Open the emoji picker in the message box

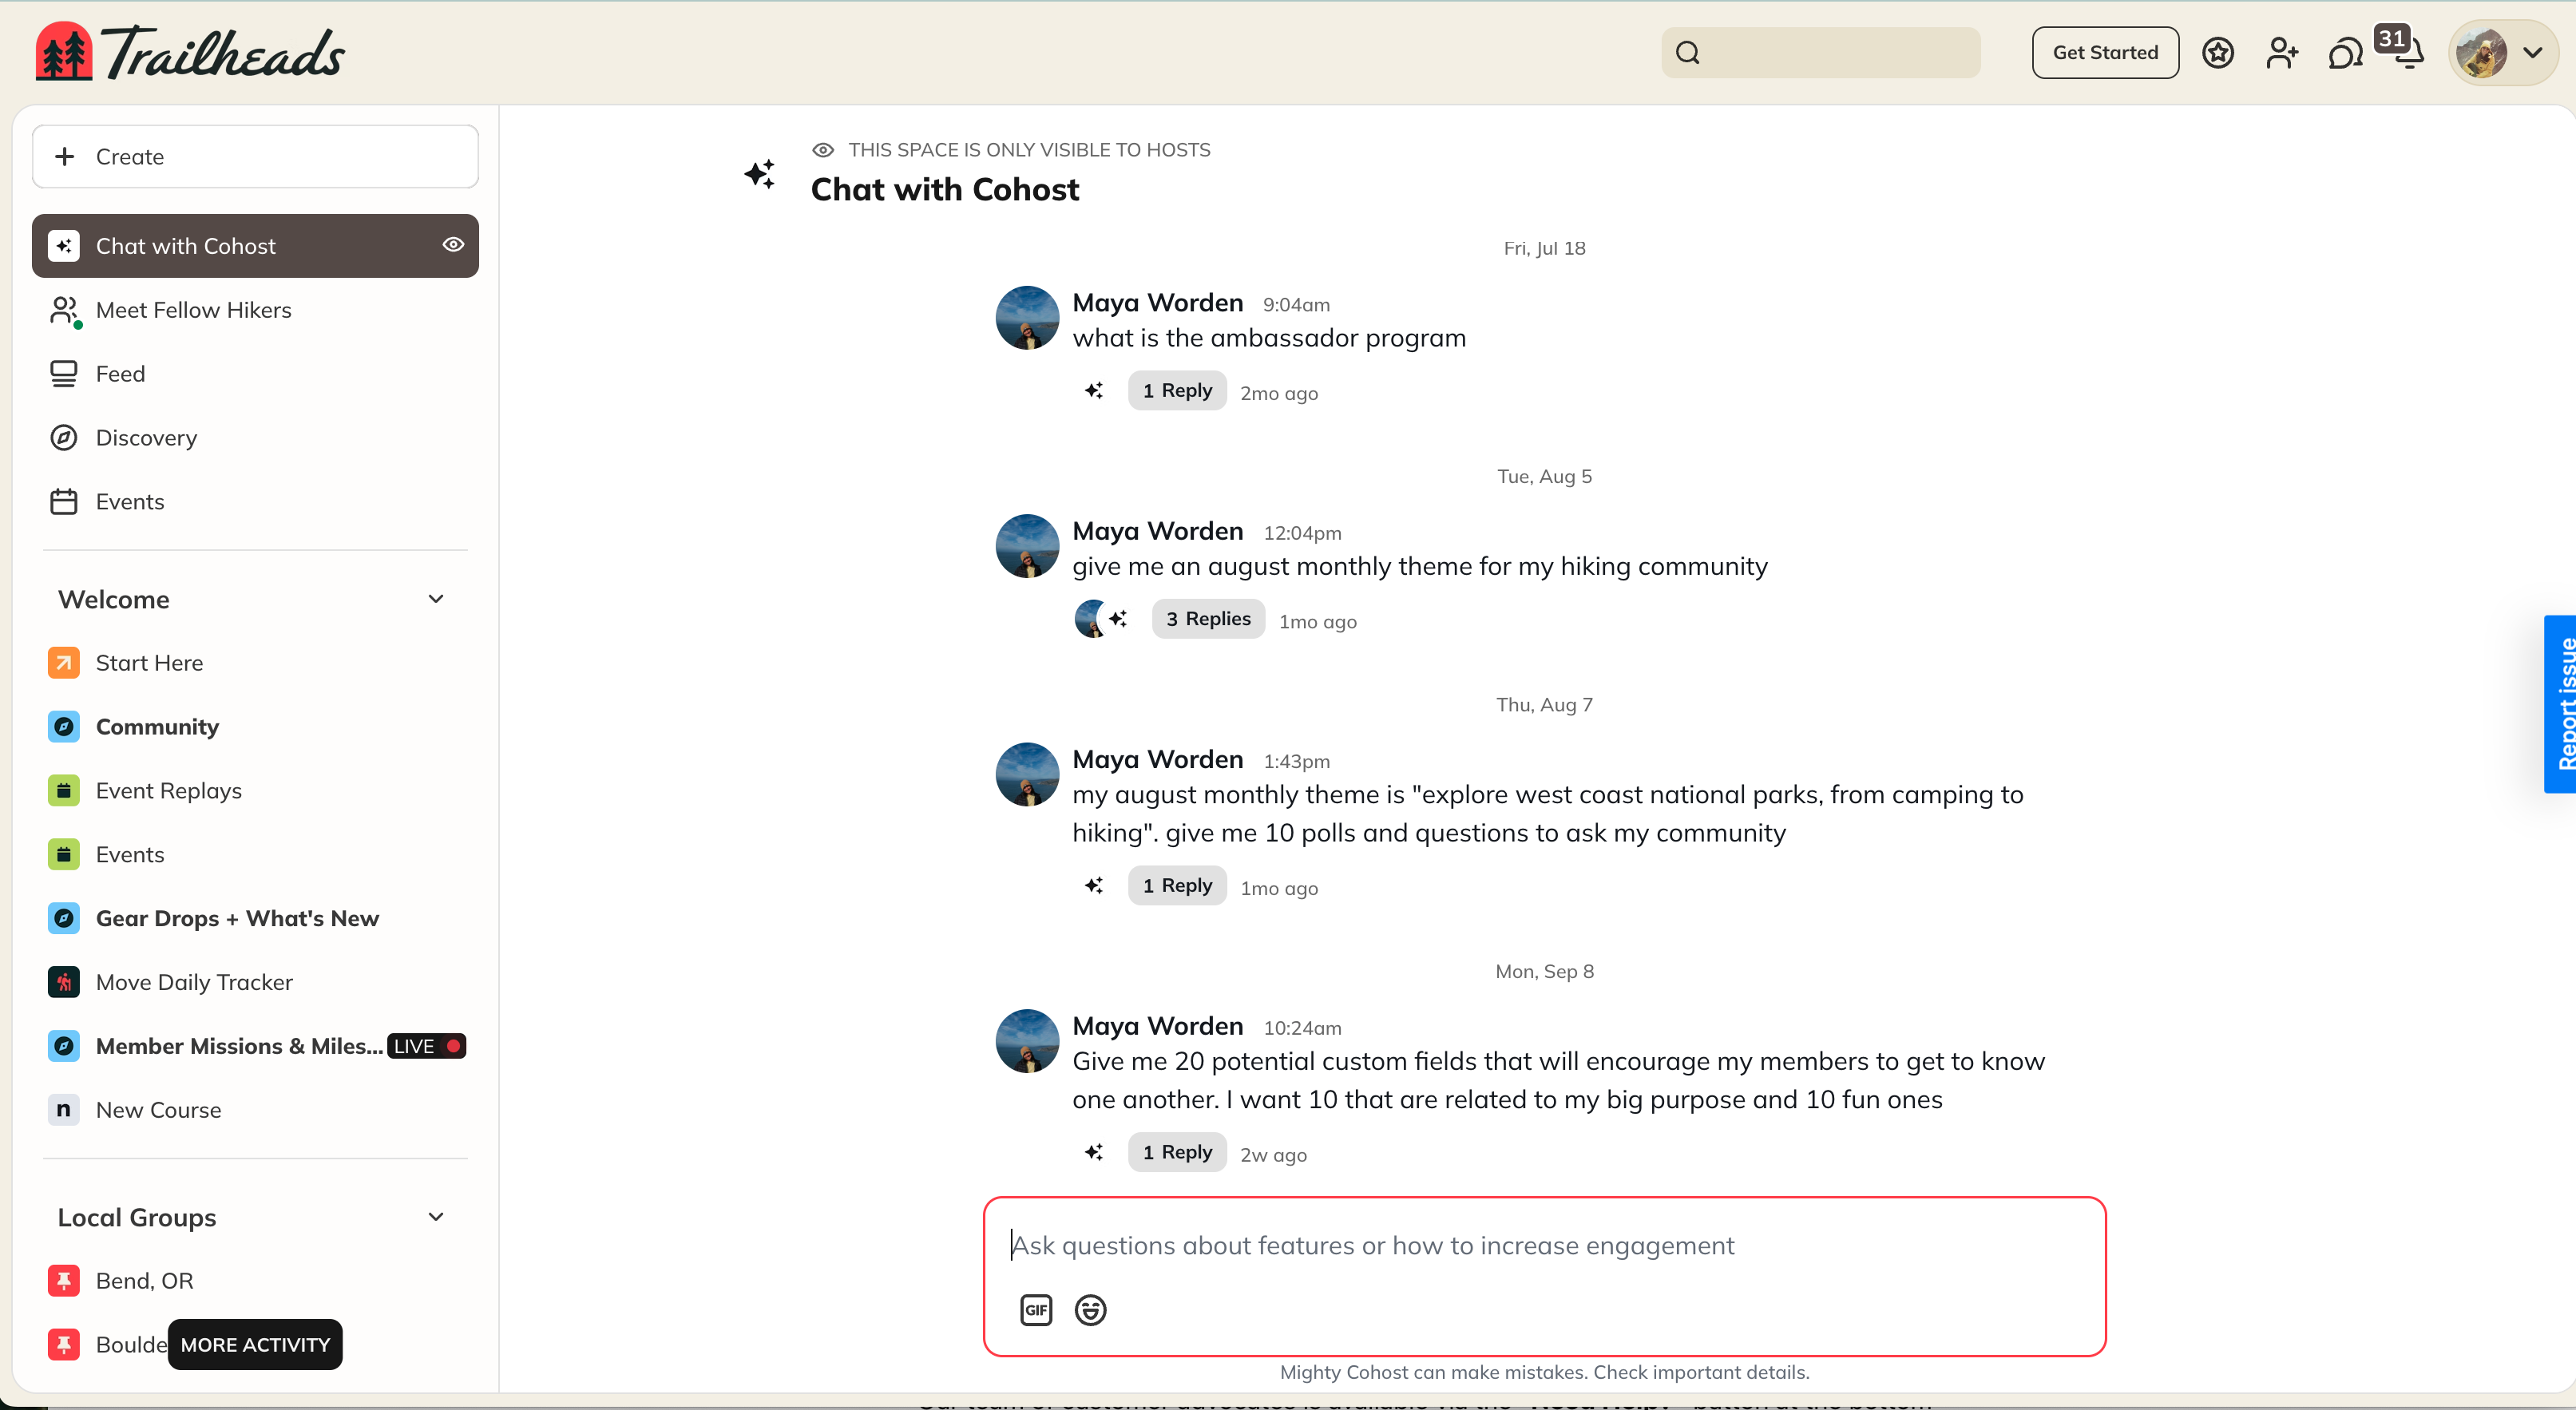[x=1091, y=1310]
